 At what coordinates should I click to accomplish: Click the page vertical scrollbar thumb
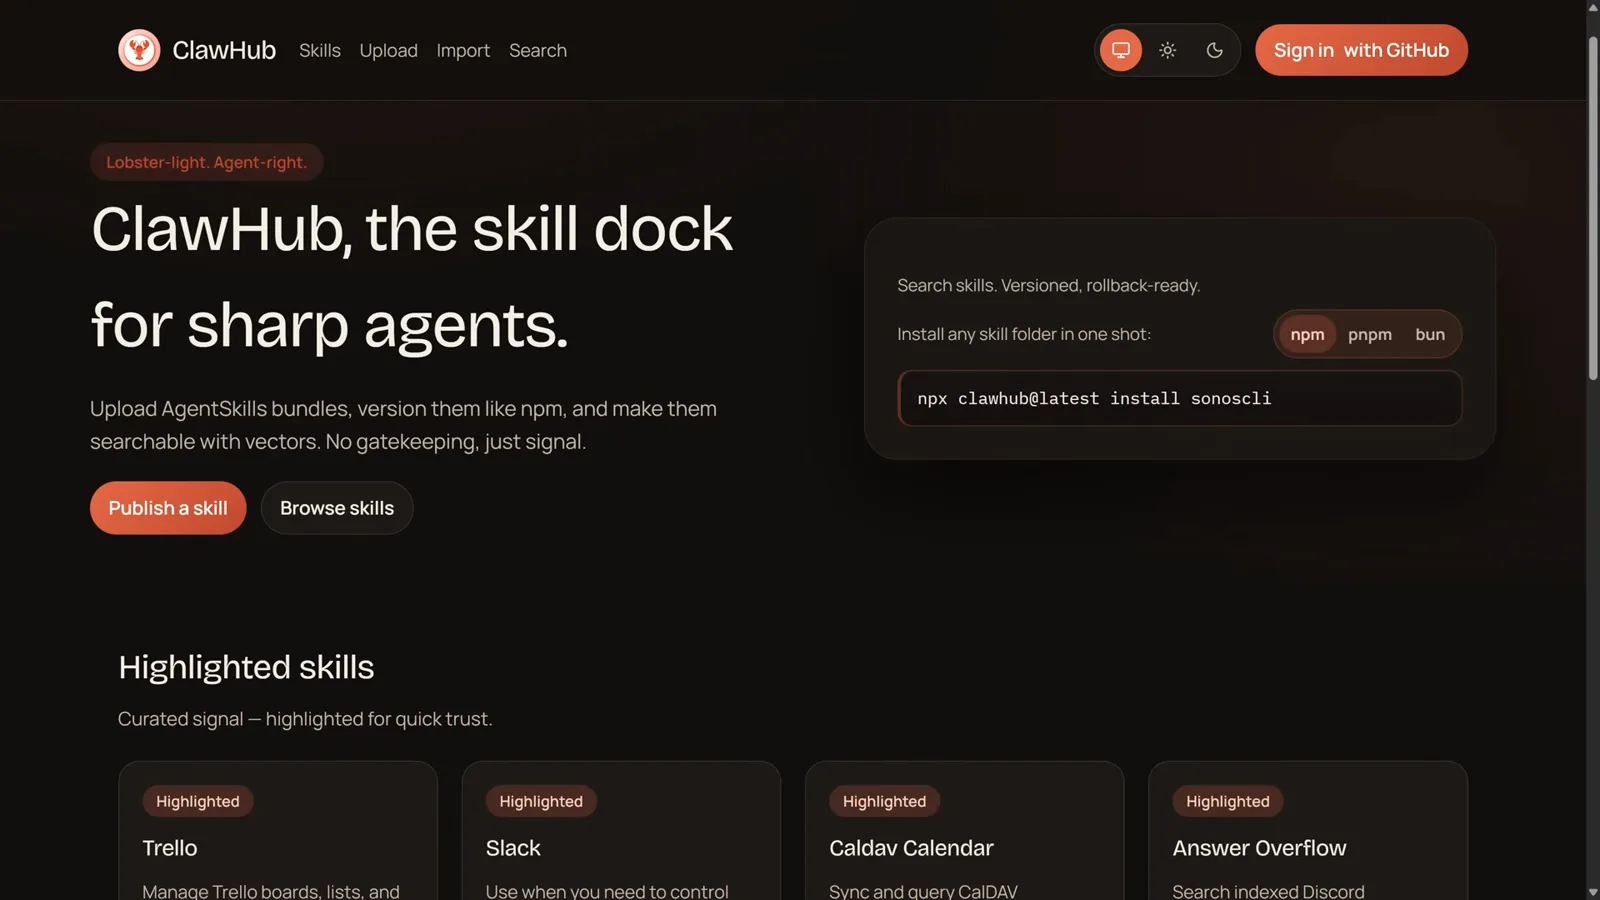coord(1593,208)
